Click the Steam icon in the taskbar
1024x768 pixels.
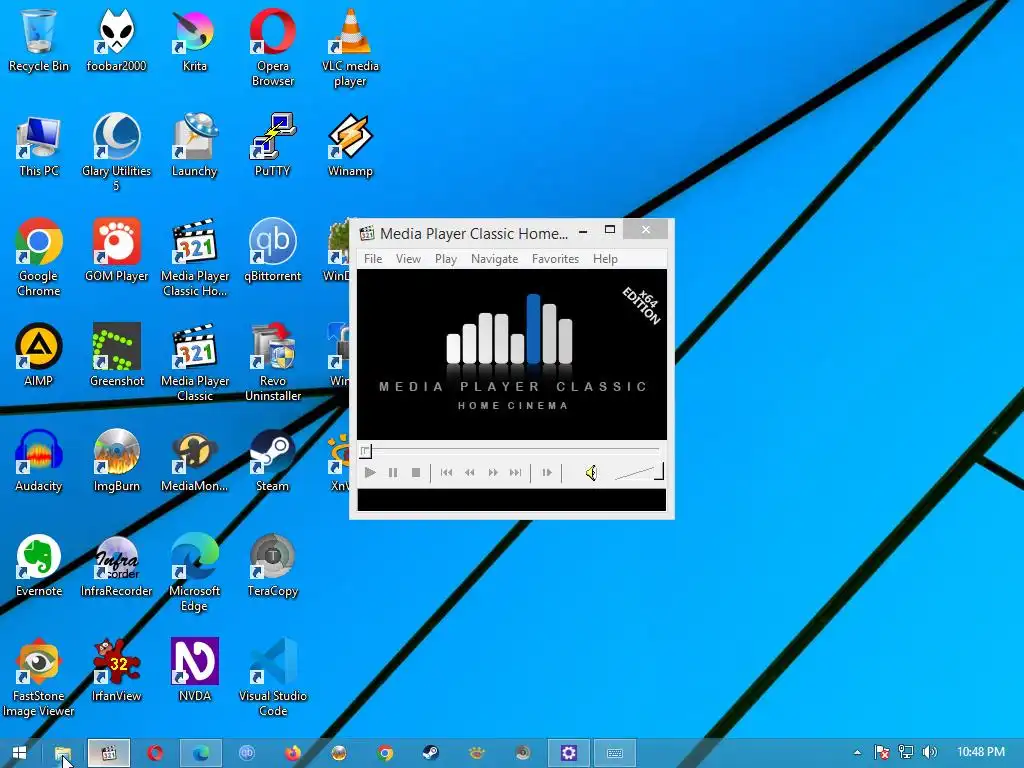pos(430,753)
